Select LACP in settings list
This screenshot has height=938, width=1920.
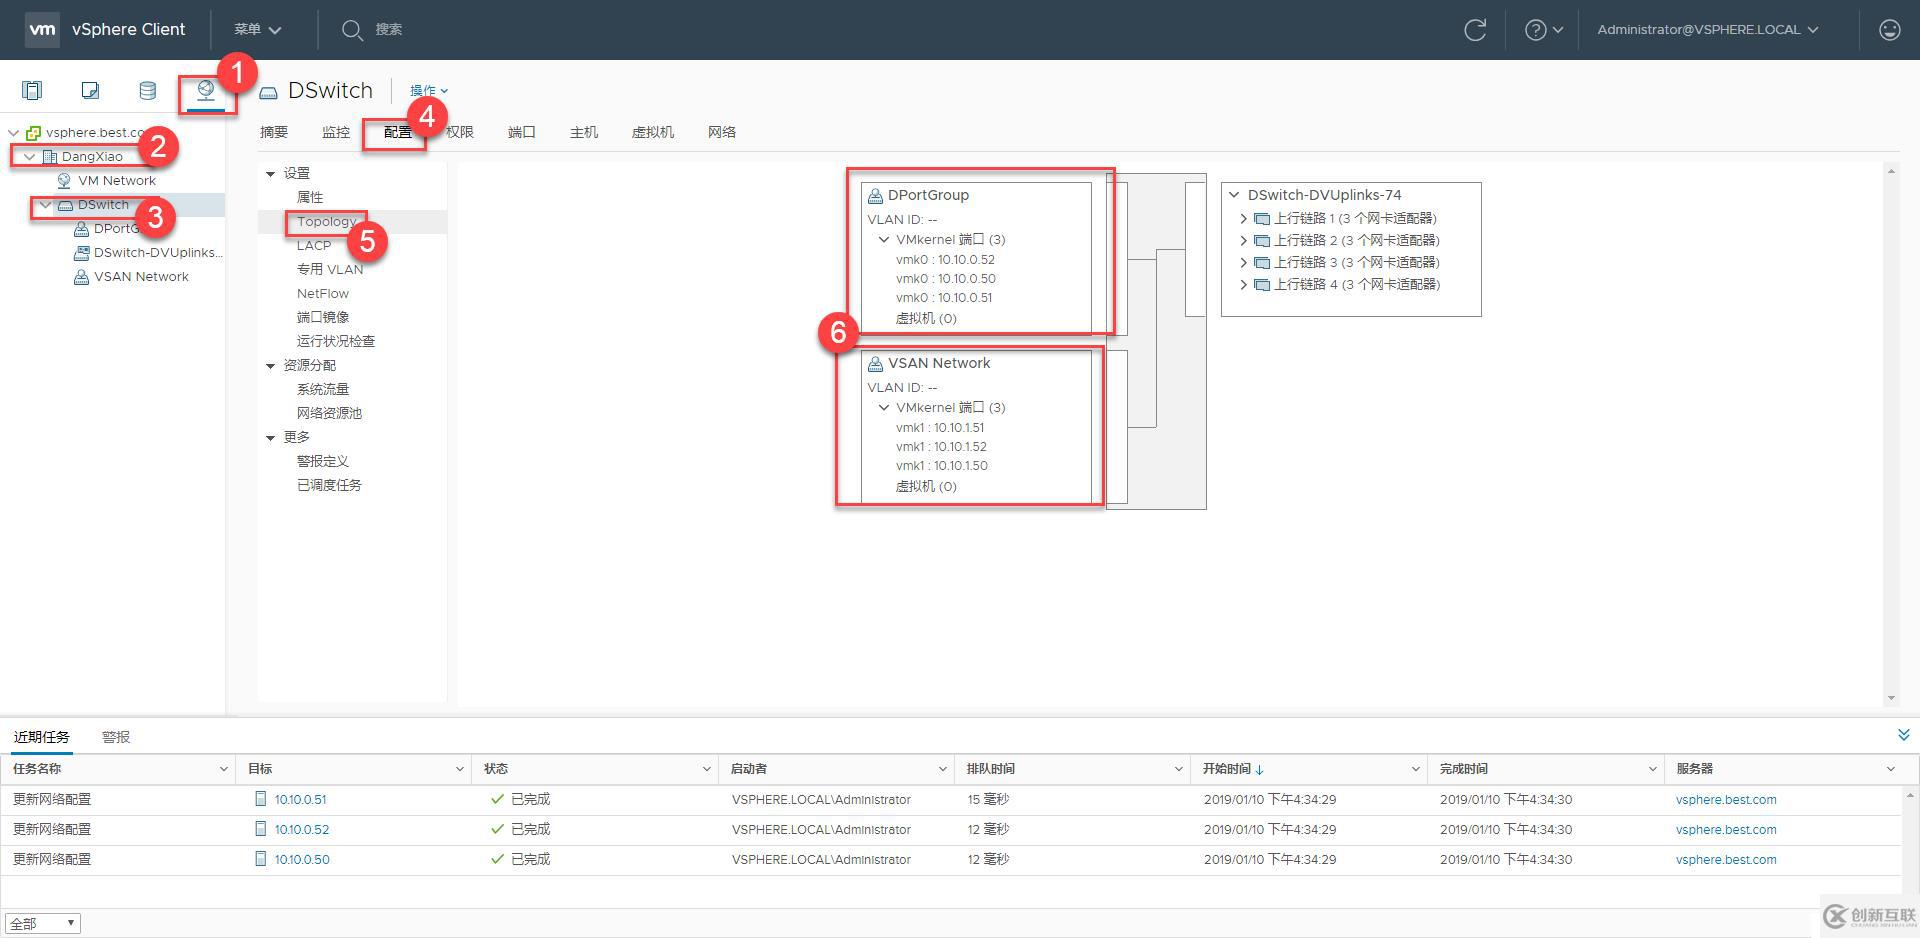click(314, 245)
